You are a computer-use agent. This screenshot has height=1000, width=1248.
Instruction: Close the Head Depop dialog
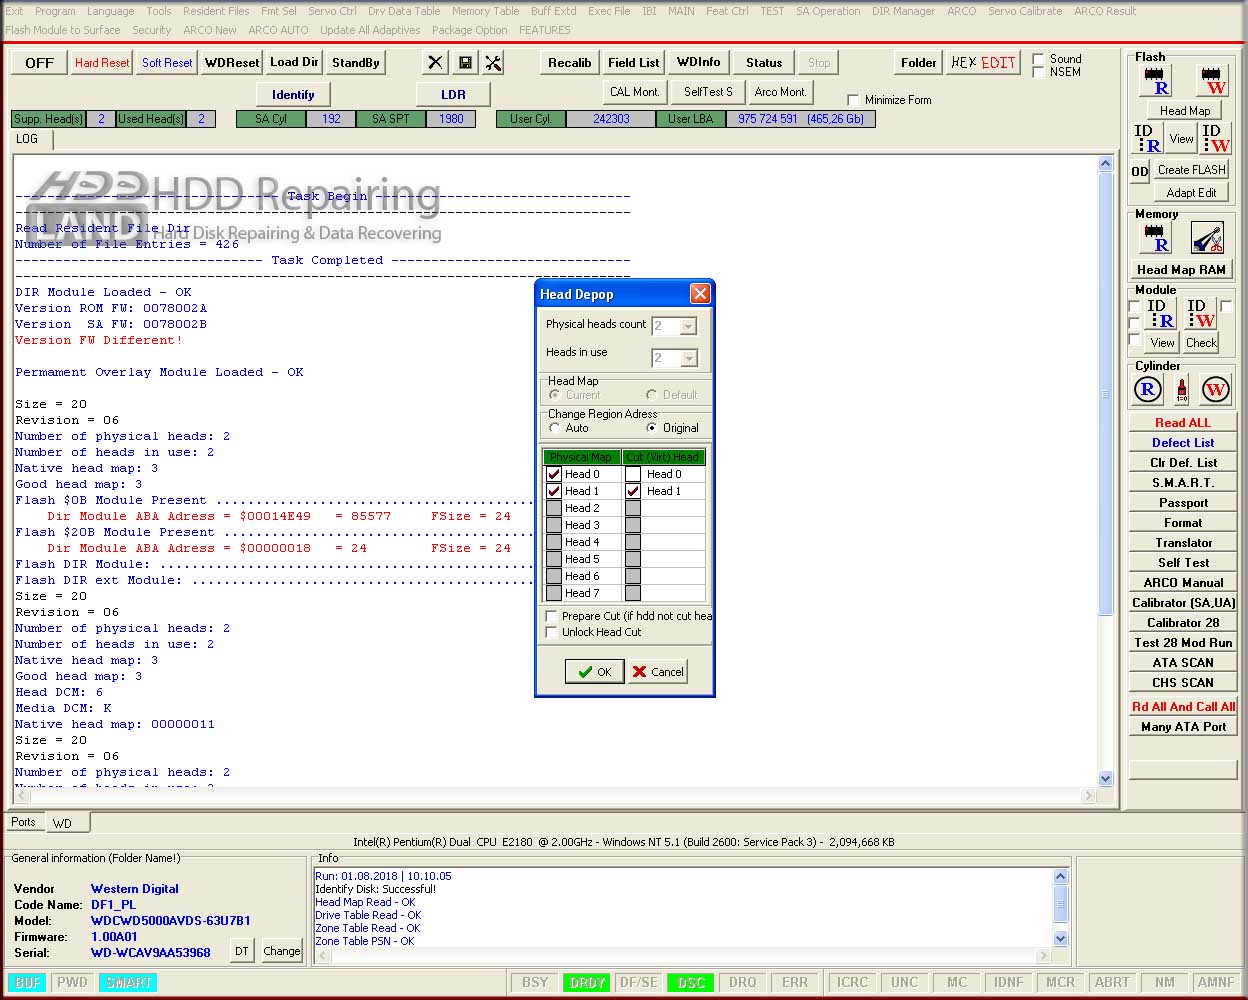(x=700, y=293)
